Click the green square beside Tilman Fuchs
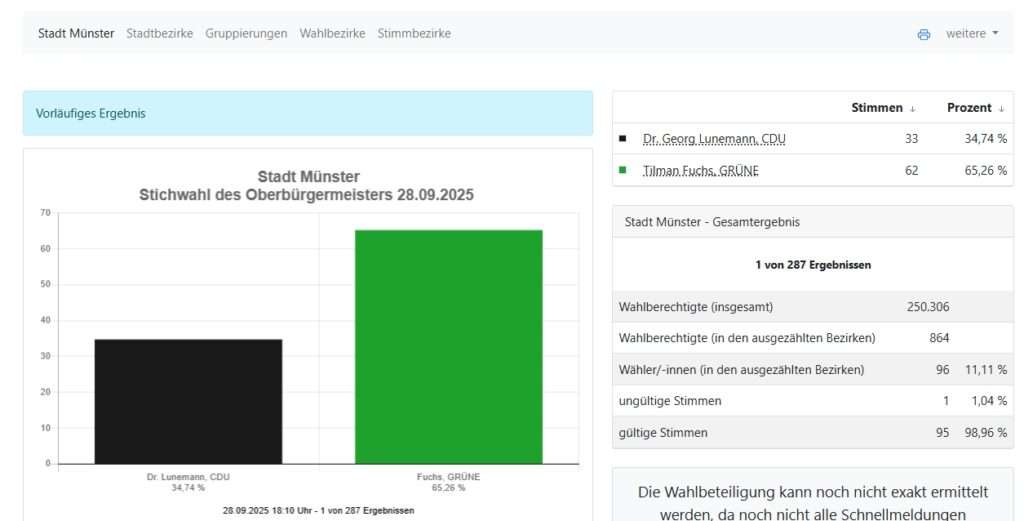 tap(623, 170)
